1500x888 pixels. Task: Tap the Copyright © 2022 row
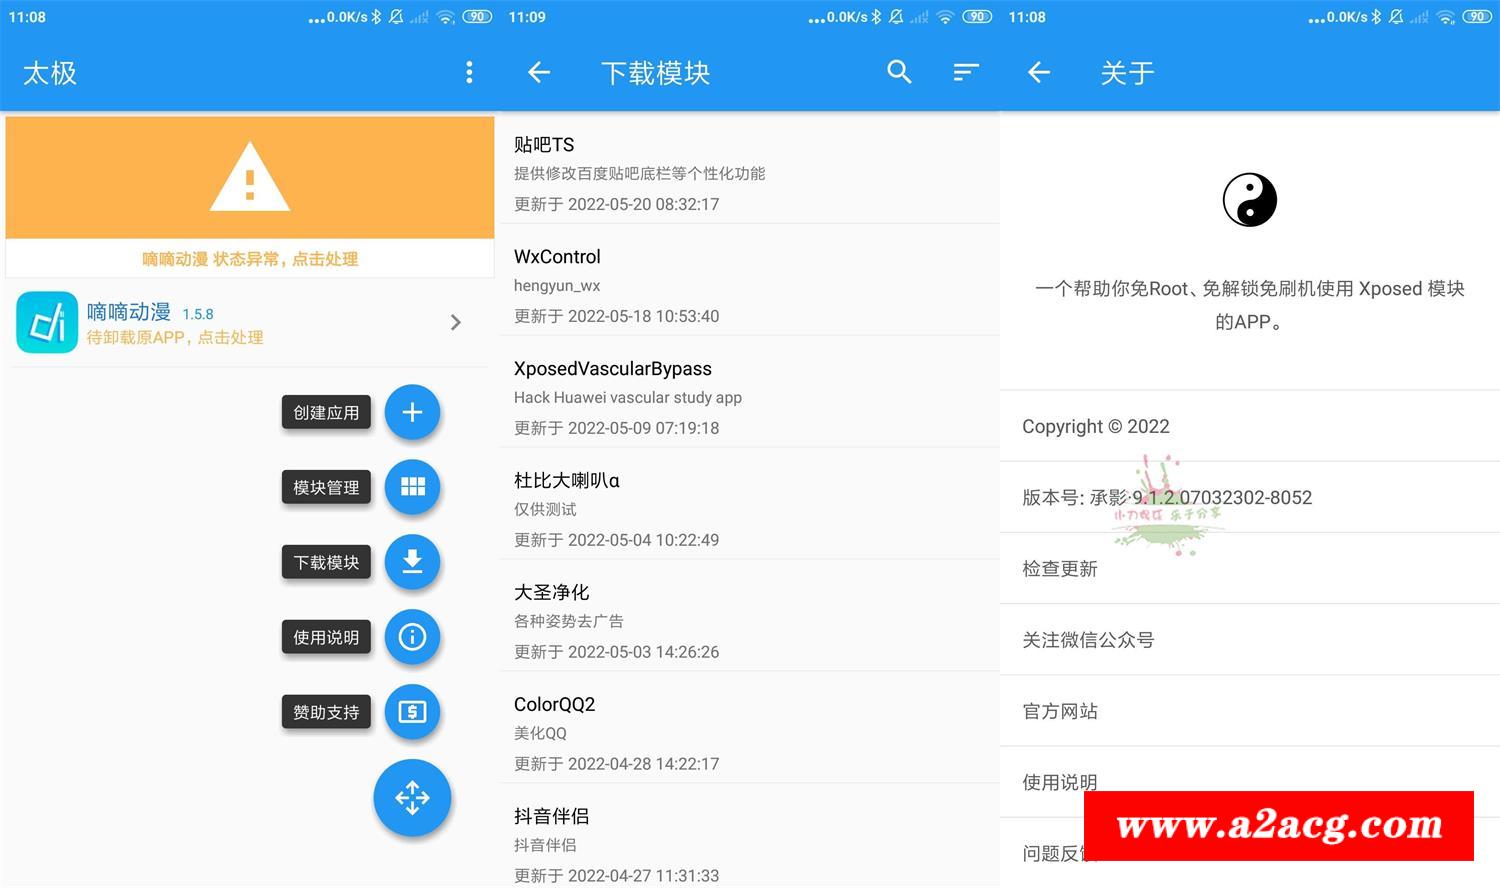click(1250, 426)
